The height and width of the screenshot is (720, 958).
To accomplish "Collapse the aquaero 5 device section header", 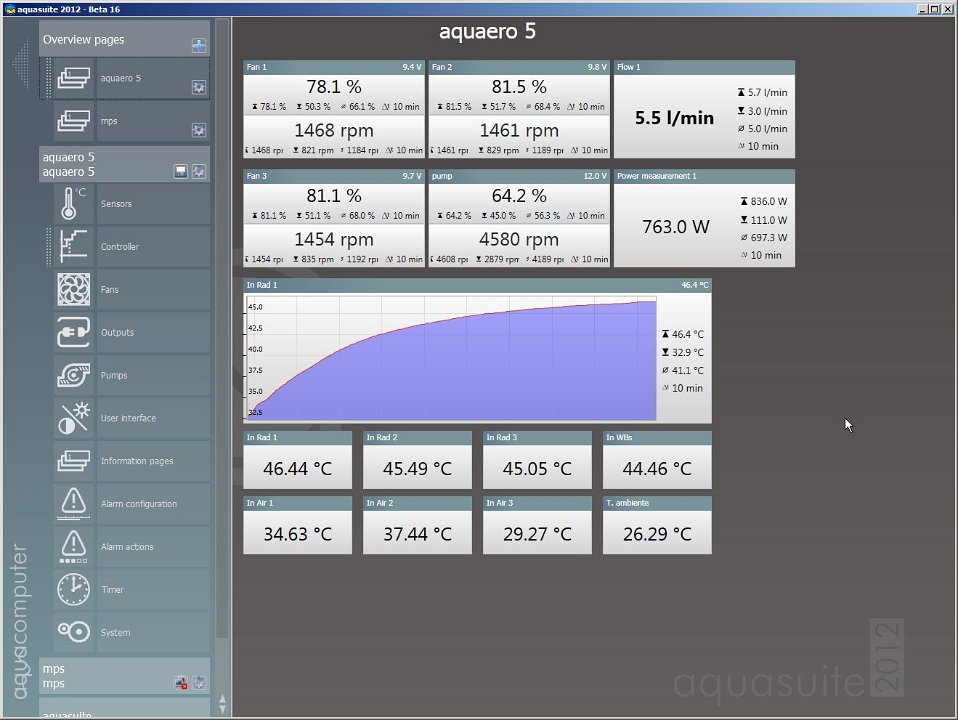I will click(124, 164).
